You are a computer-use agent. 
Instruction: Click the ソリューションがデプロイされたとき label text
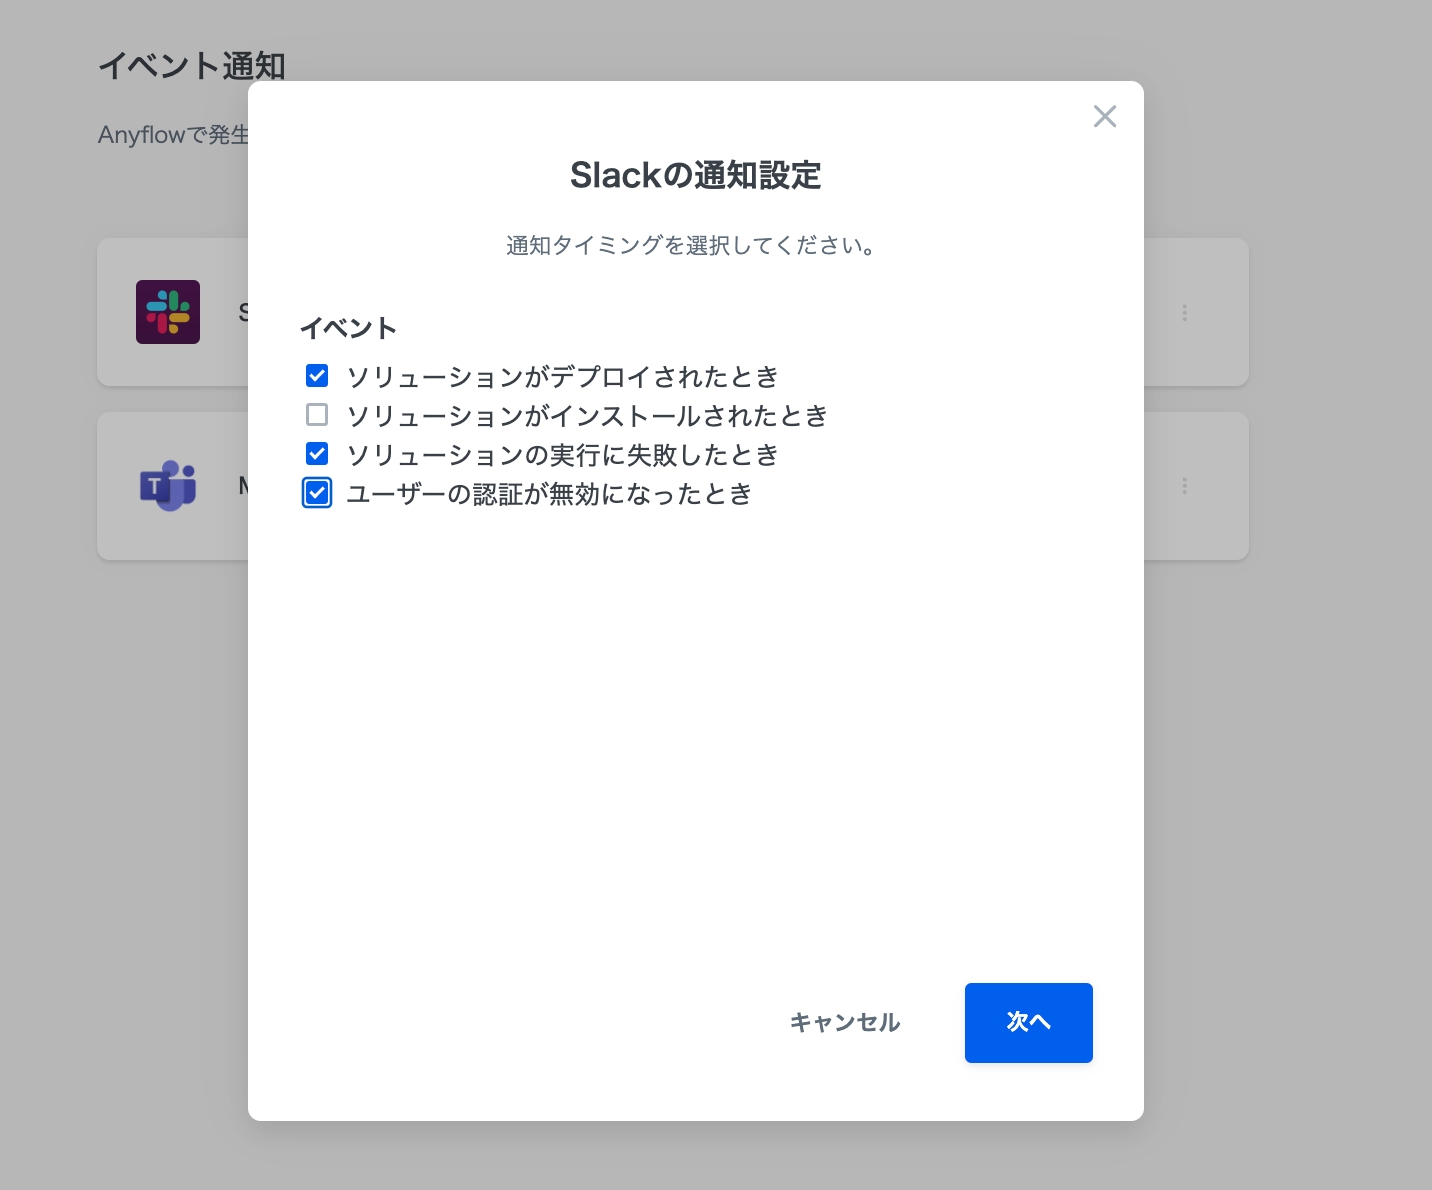click(x=562, y=377)
